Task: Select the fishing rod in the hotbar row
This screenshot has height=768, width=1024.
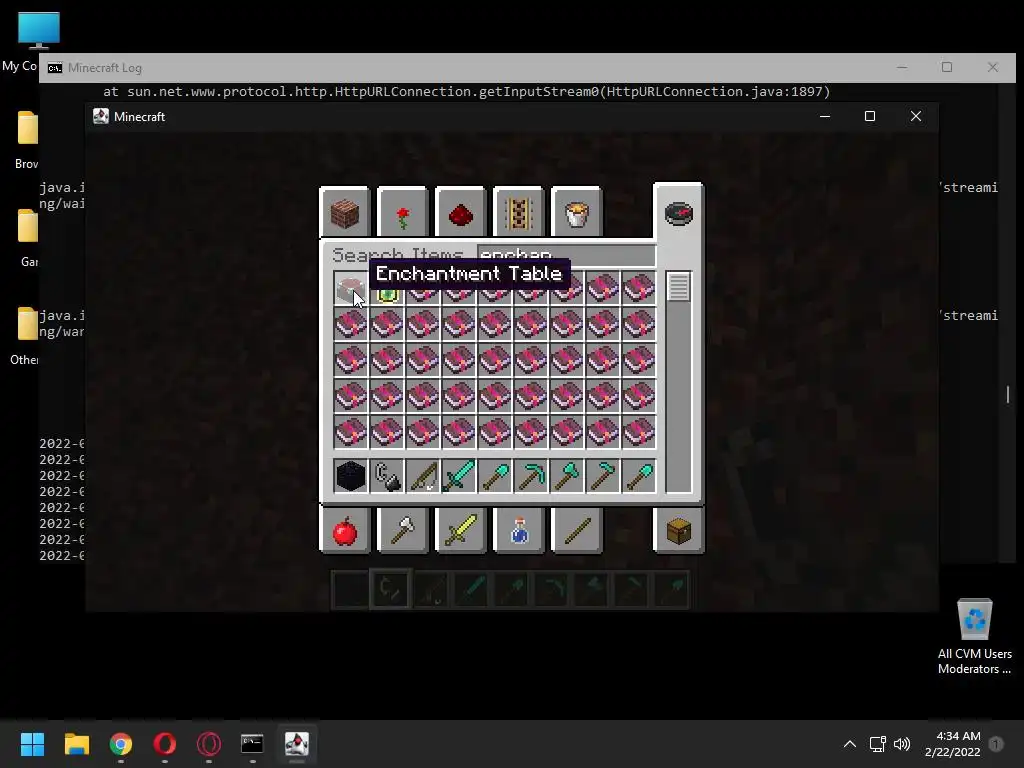Action: tap(423, 475)
